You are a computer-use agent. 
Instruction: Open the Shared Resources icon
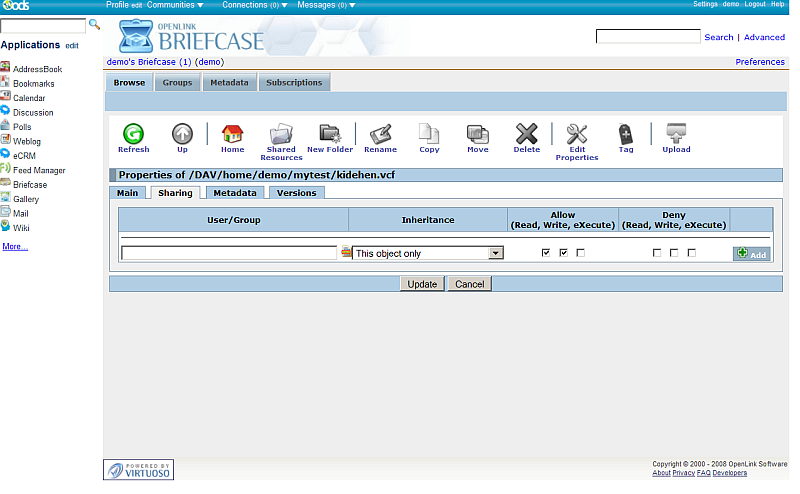pyautogui.click(x=281, y=134)
